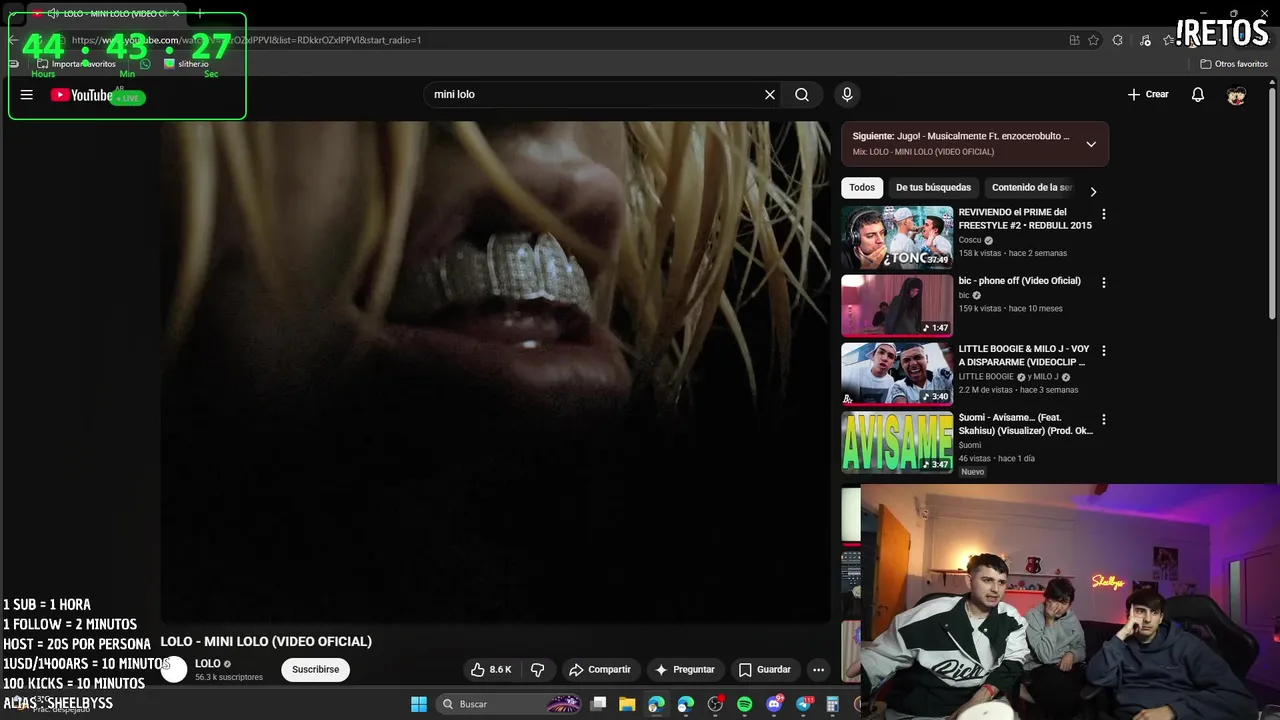The width and height of the screenshot is (1280, 720).
Task: Open Spotify from taskbar
Action: coord(745,704)
